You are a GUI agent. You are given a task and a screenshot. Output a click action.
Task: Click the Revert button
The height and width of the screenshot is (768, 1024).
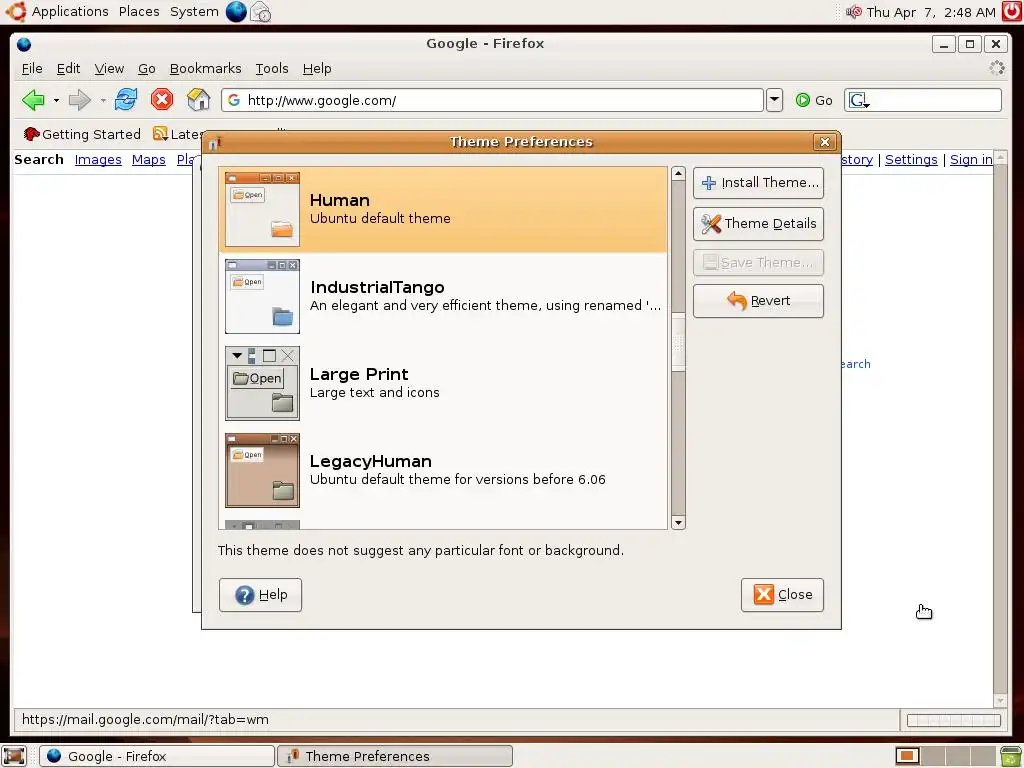coord(758,301)
